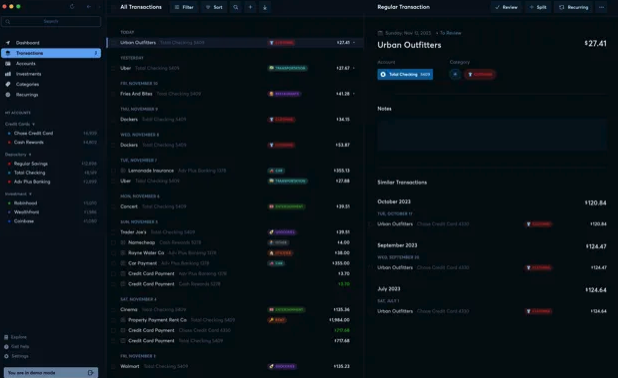
Task: Click the Split button
Action: click(538, 7)
